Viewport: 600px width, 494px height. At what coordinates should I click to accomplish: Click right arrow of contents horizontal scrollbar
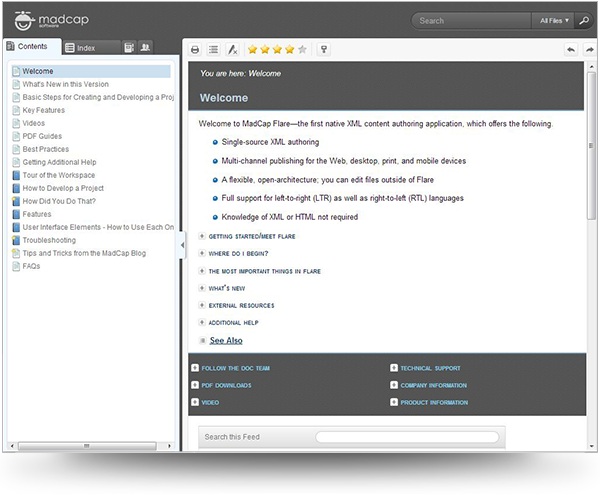pos(169,446)
